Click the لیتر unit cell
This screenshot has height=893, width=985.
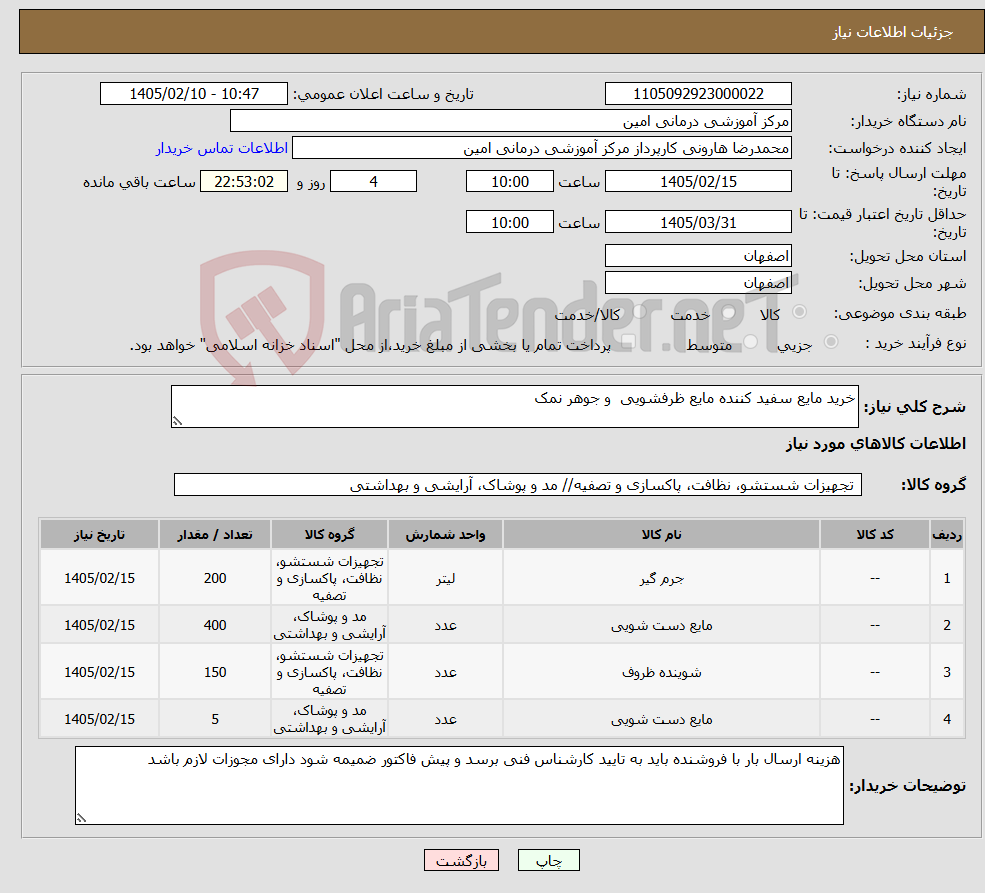(445, 578)
